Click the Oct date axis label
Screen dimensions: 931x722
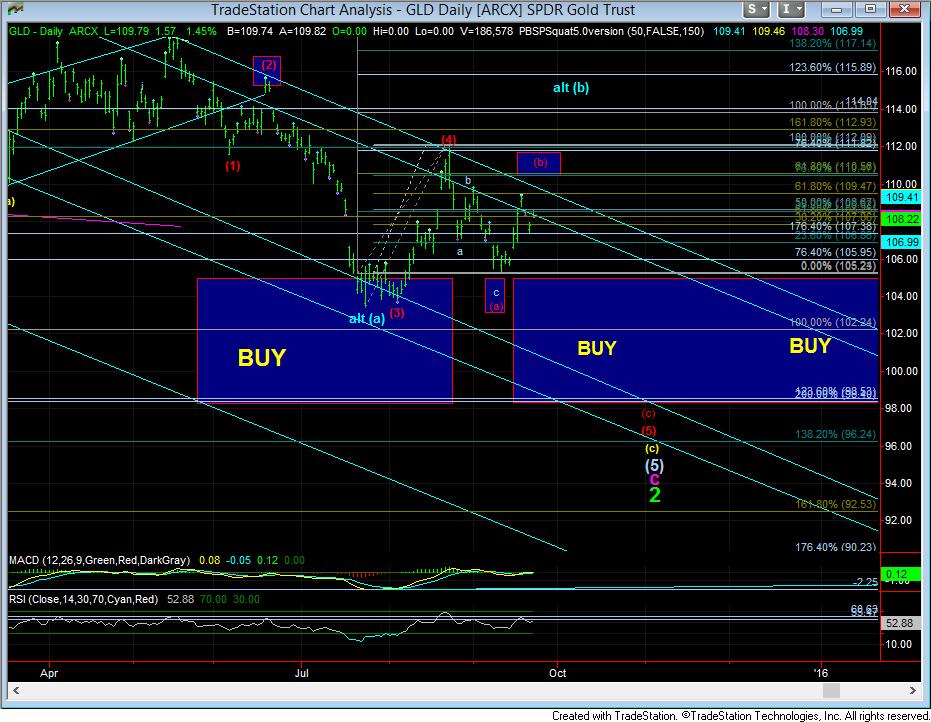coord(558,673)
